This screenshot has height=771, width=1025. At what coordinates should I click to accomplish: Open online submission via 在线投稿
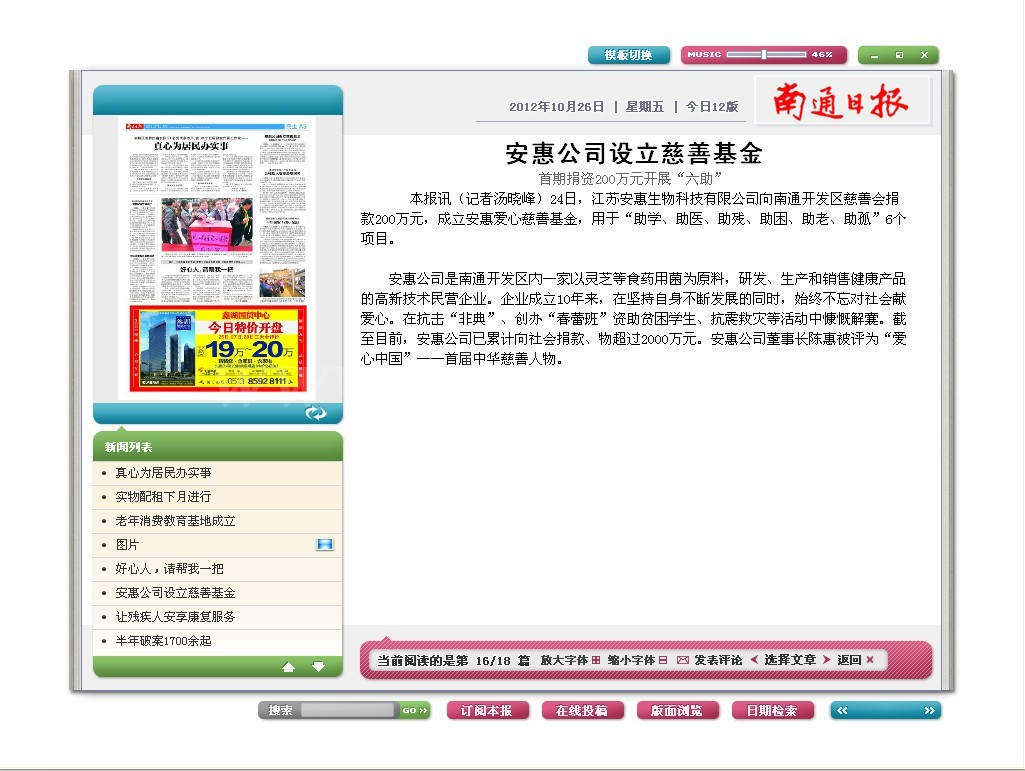click(582, 711)
